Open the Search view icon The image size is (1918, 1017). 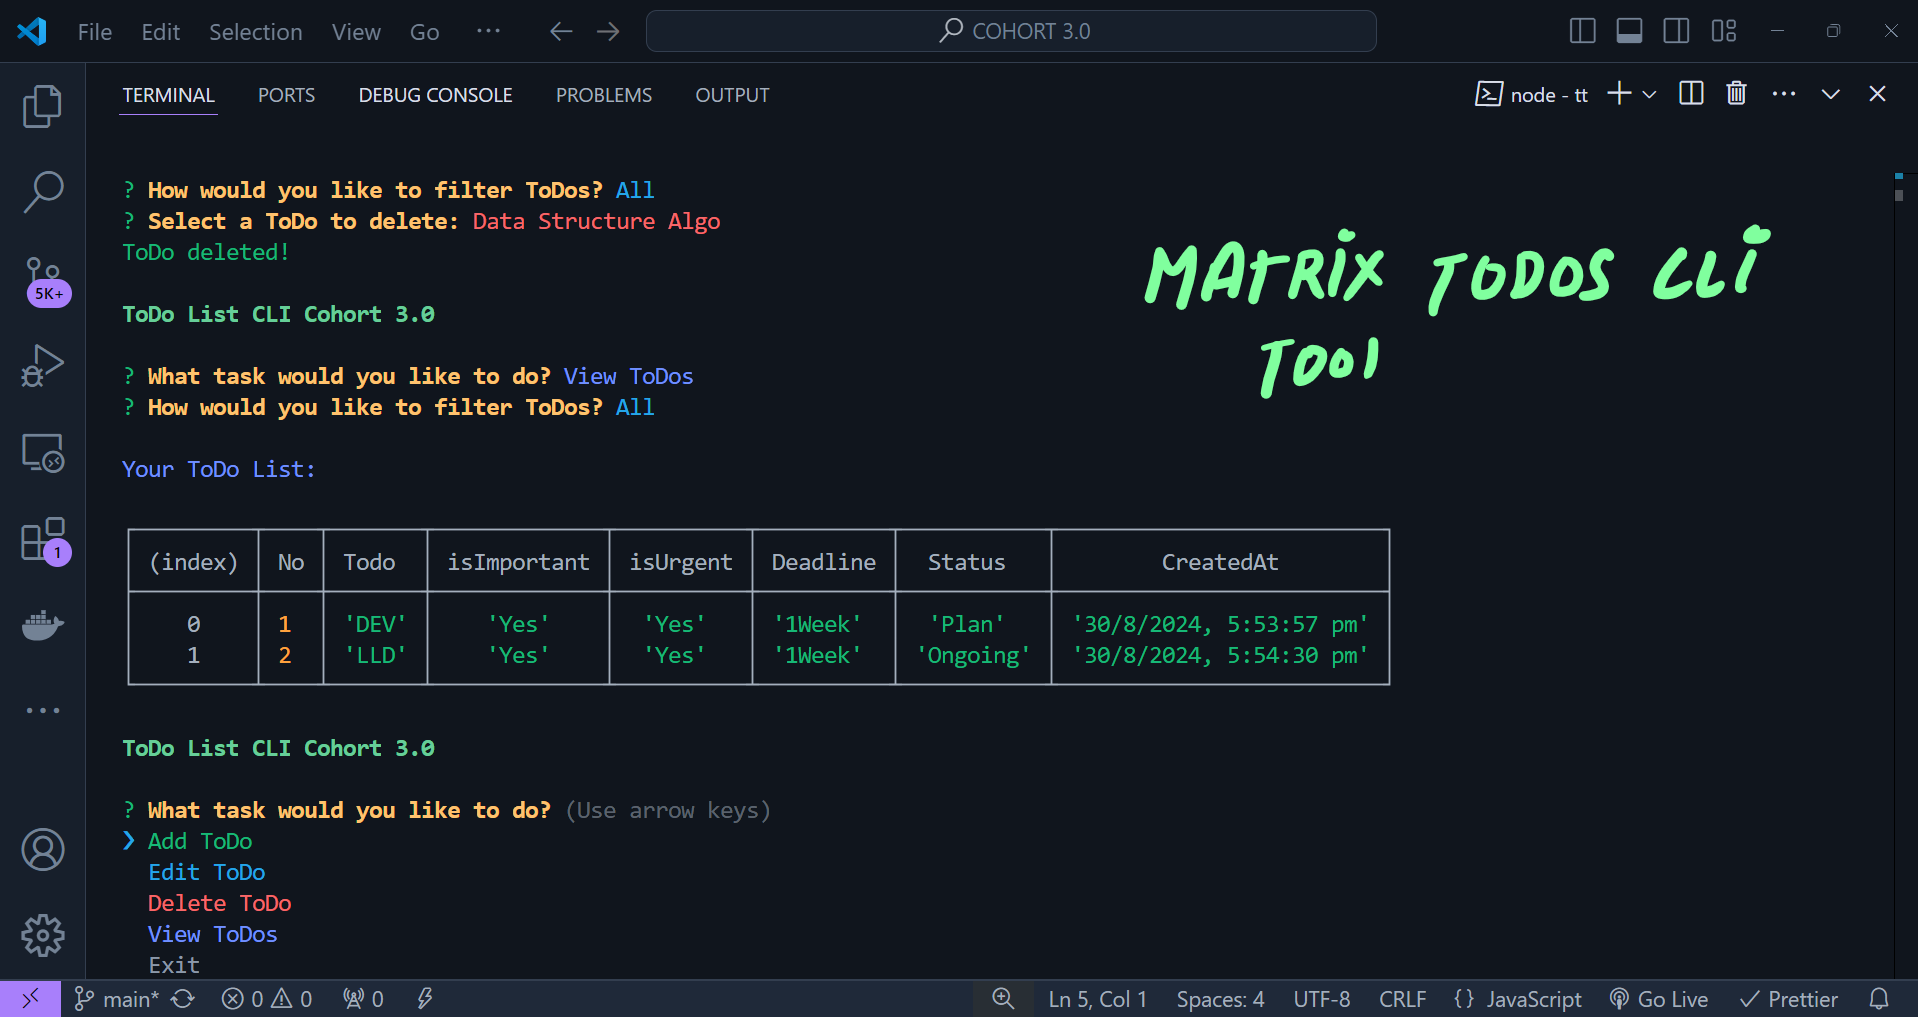pyautogui.click(x=42, y=192)
